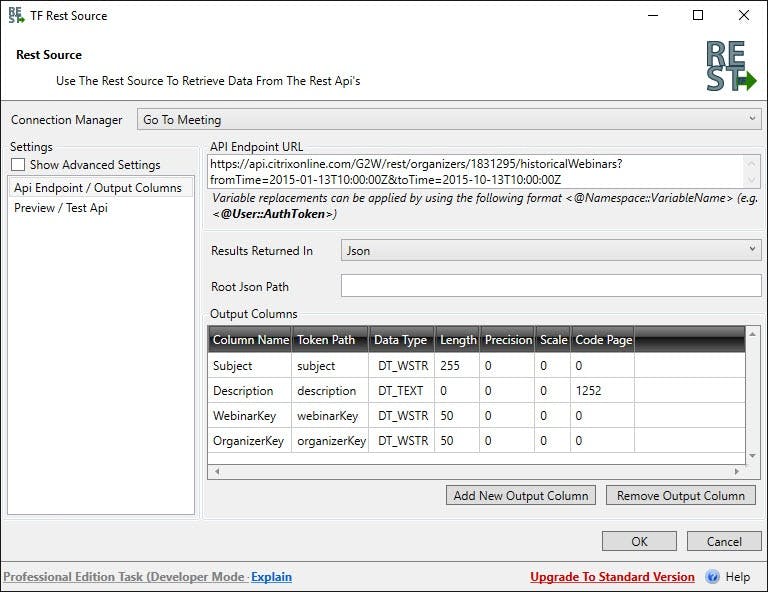Click the large REST logo in header
This screenshot has height=592, width=768.
731,67
